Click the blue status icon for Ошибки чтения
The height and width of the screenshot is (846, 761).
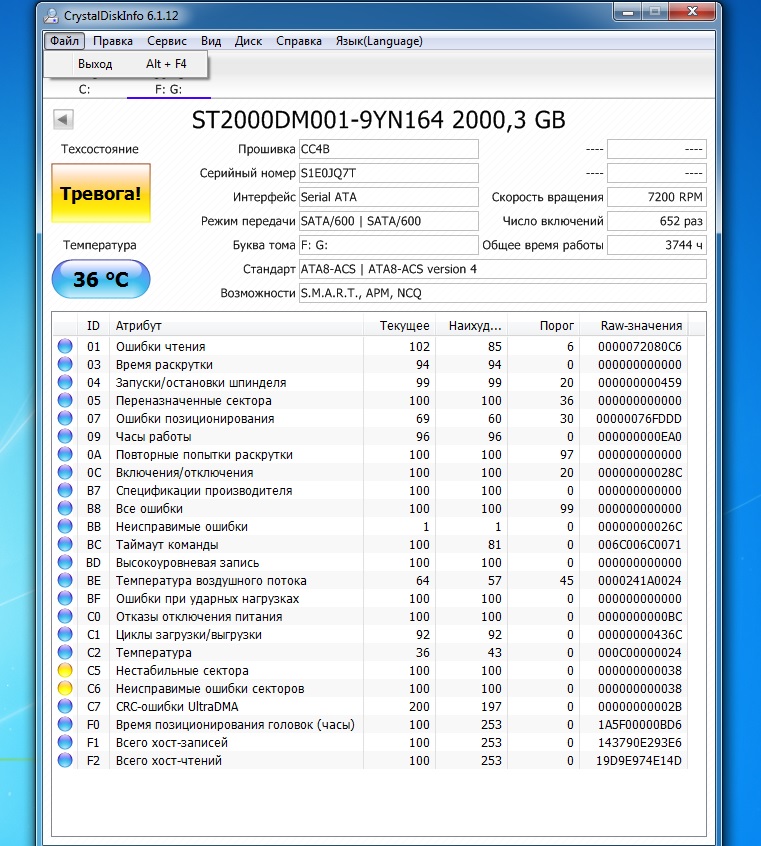(x=65, y=347)
